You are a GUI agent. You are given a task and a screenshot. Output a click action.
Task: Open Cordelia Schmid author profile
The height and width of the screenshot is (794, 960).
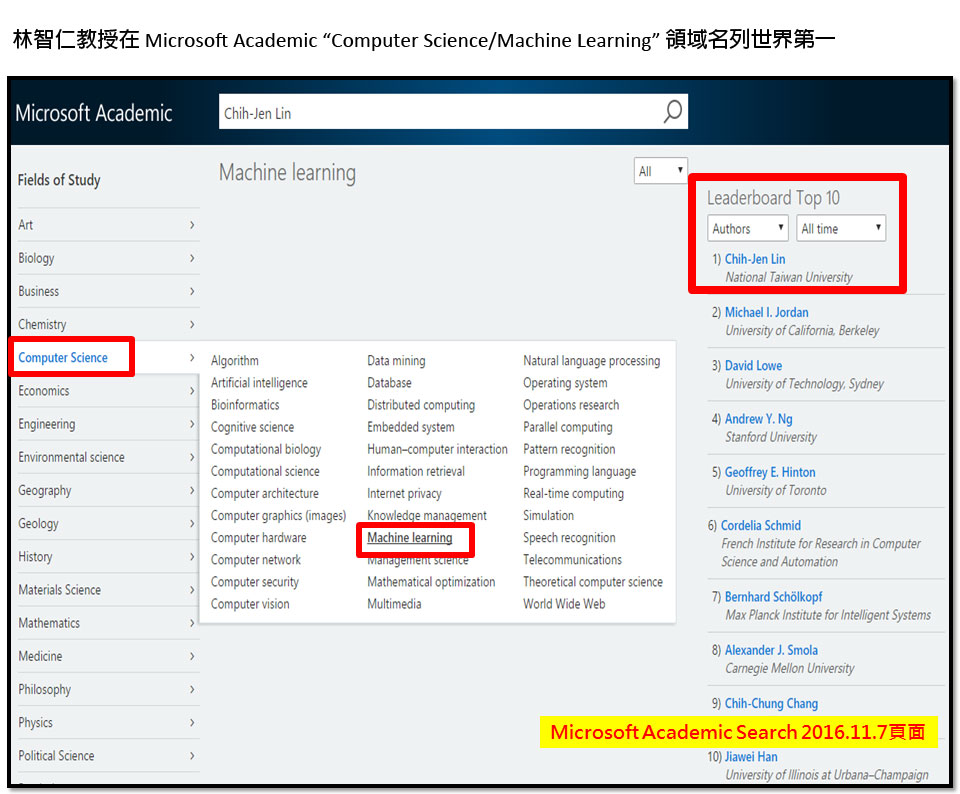[761, 525]
